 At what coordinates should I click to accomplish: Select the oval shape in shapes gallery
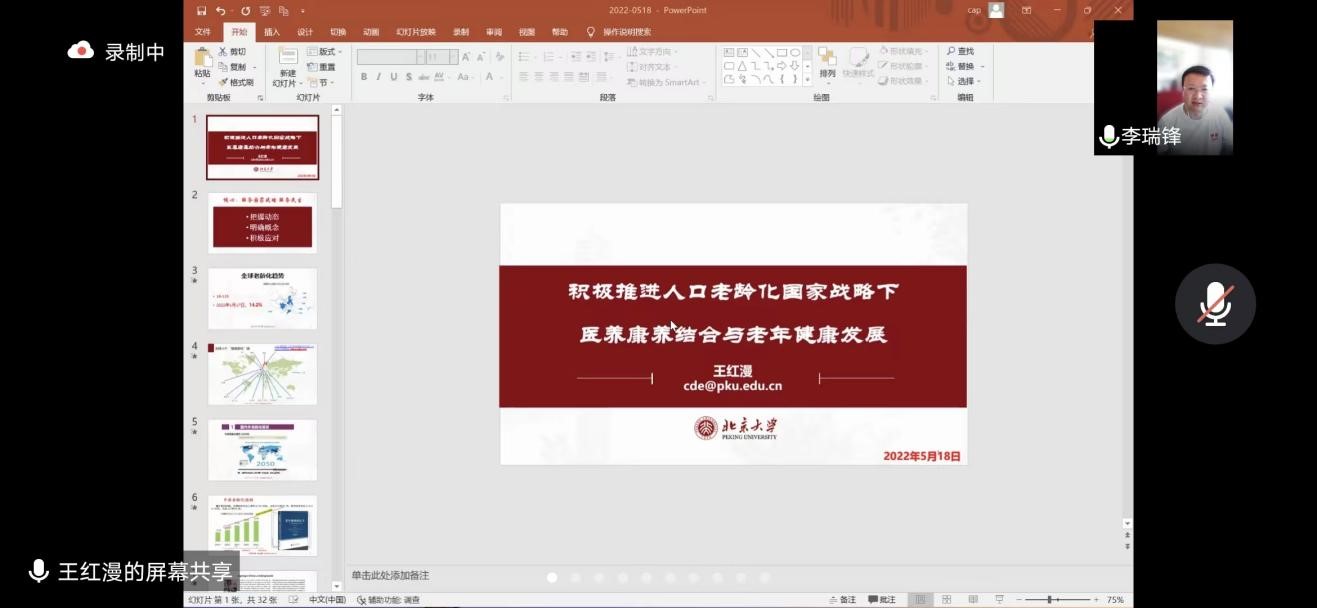pos(795,53)
